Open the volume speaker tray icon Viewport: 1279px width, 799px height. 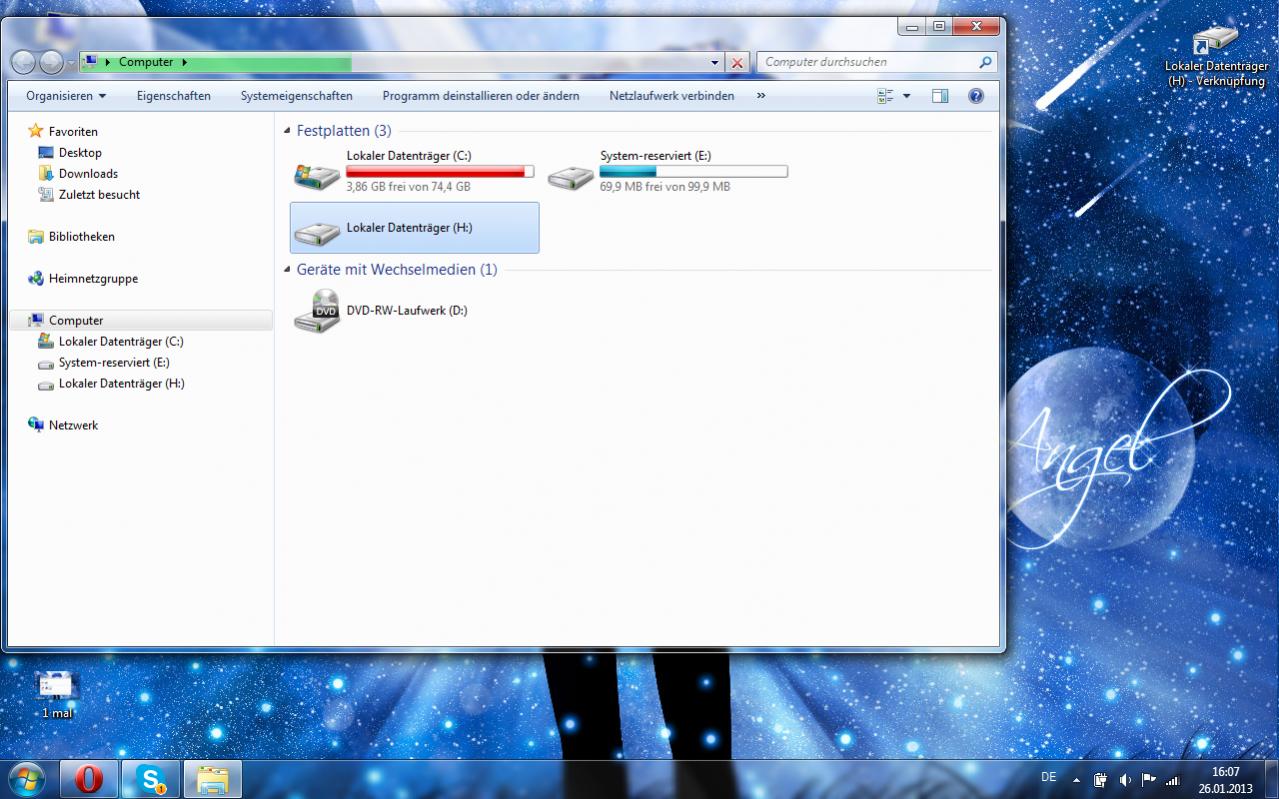tap(1125, 780)
